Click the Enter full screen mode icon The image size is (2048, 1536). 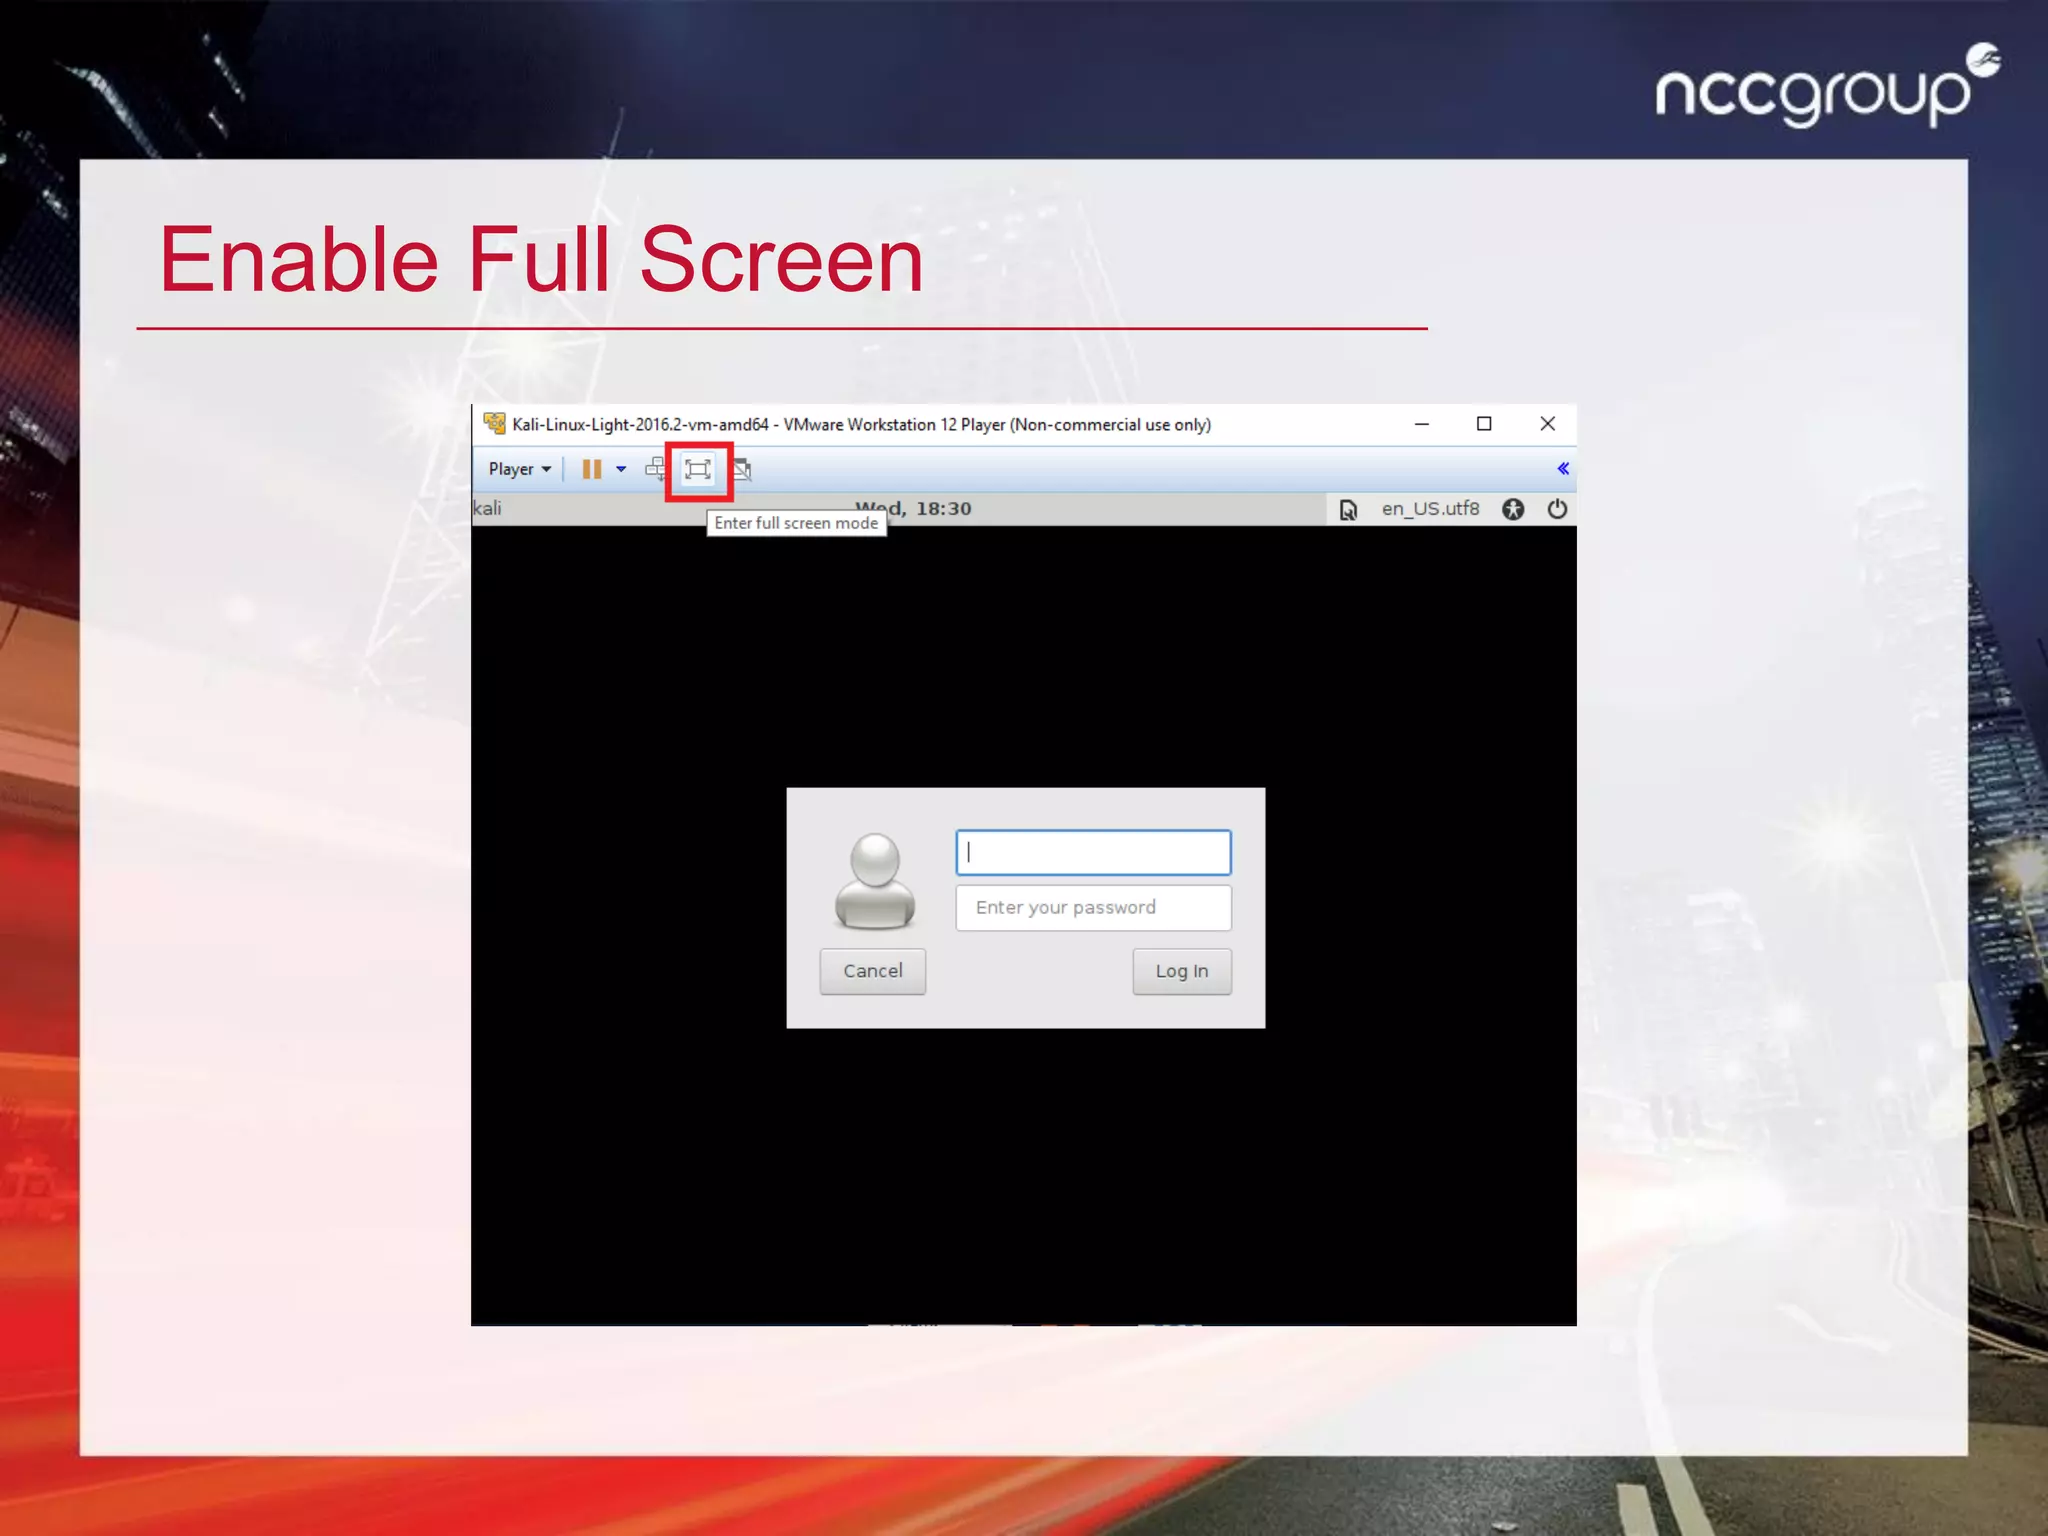[x=698, y=469]
